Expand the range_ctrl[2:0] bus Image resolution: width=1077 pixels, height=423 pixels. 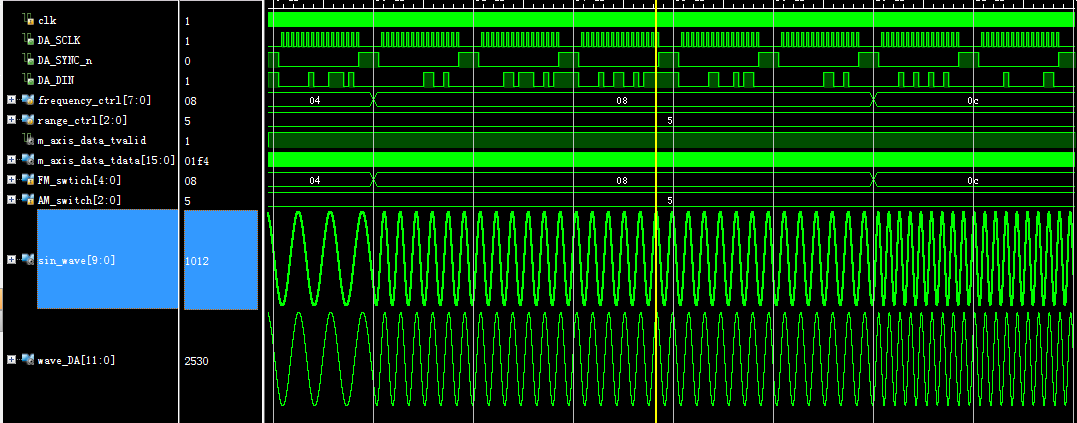tap(10, 120)
